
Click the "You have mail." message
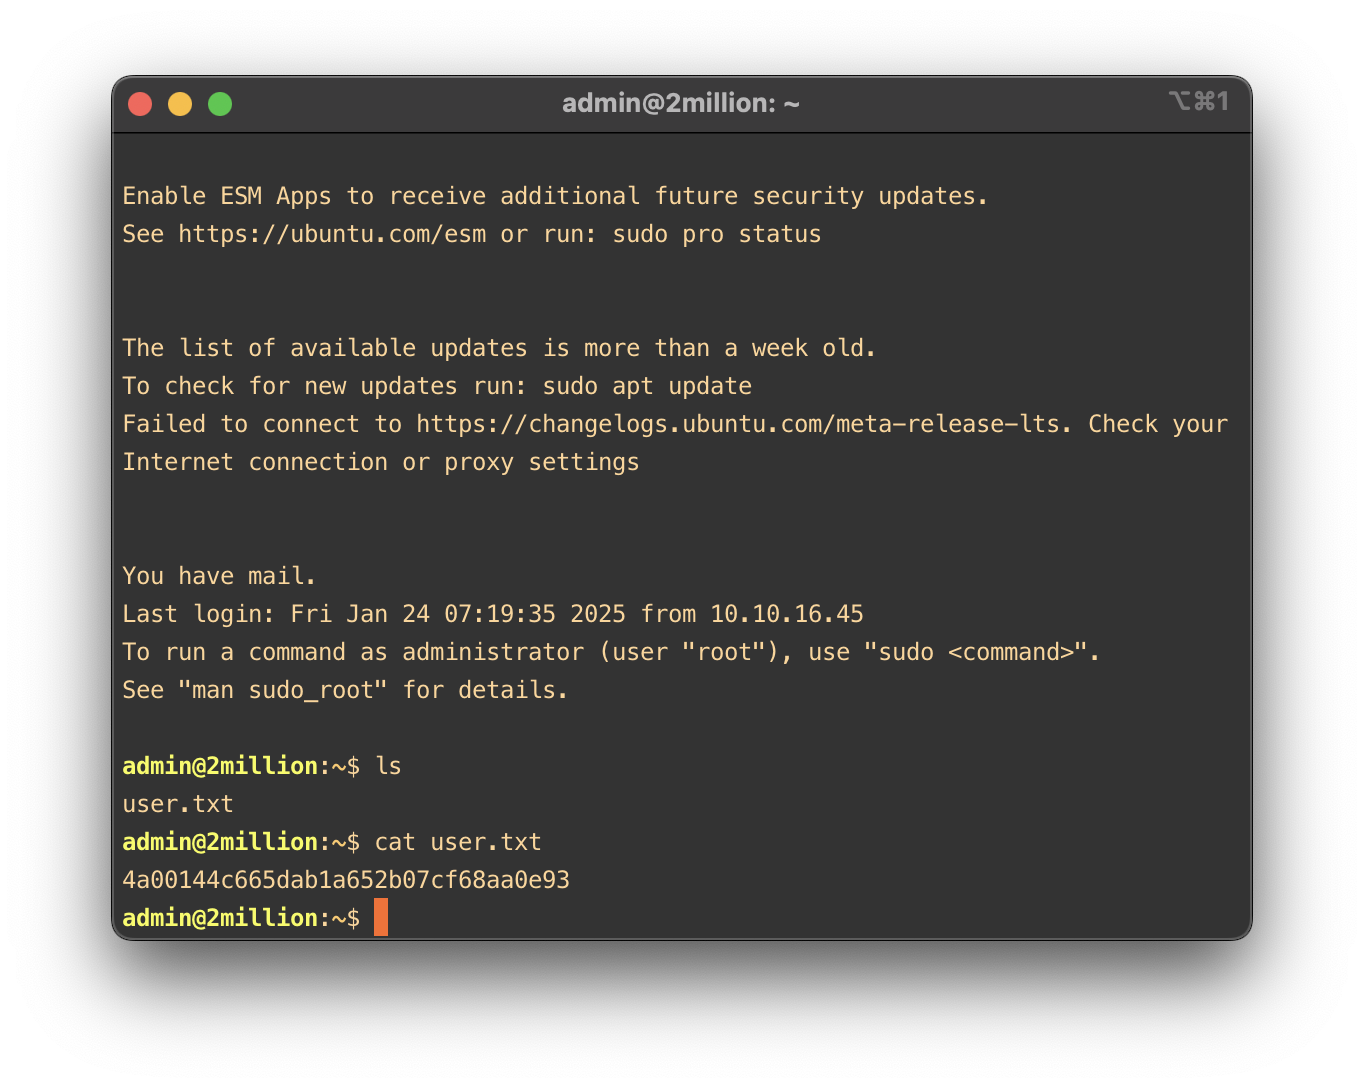[x=219, y=576]
